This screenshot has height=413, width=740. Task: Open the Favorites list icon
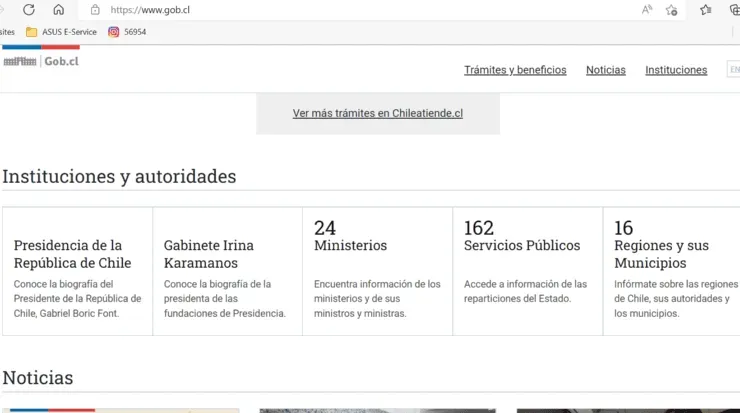pos(706,10)
